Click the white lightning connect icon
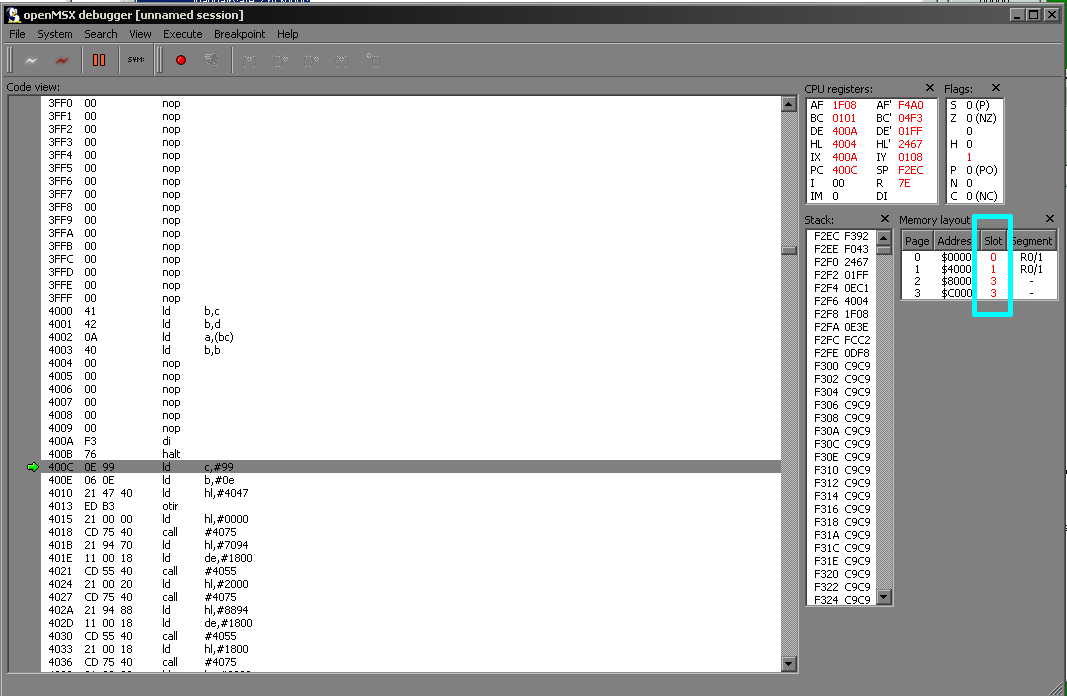1067x696 pixels. (x=30, y=60)
